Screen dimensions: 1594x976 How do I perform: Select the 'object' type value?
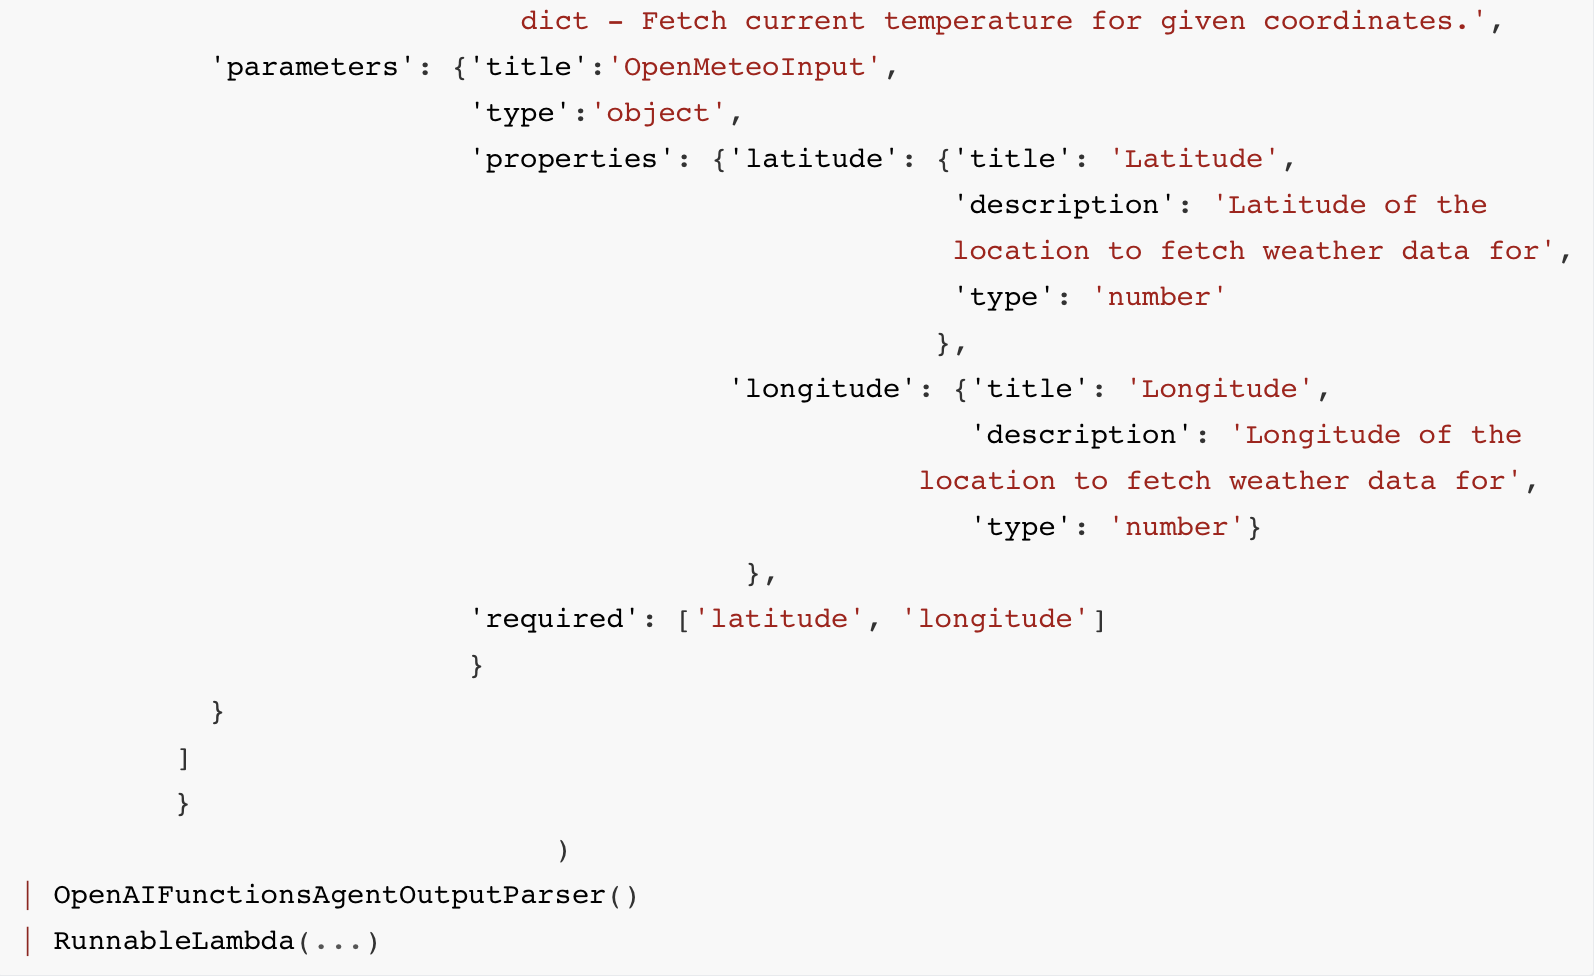(x=658, y=113)
